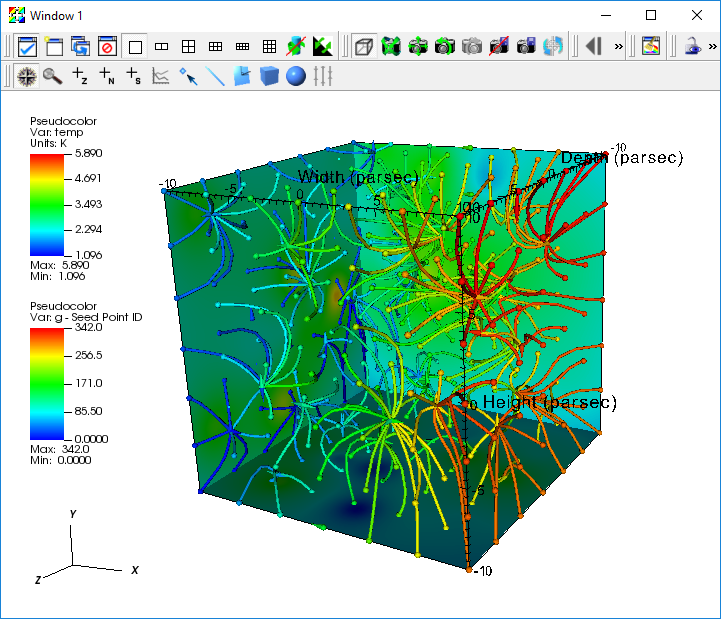This screenshot has height=619, width=721.
Task: Click the invert background colors icon
Action: pyautogui.click(x=322, y=46)
